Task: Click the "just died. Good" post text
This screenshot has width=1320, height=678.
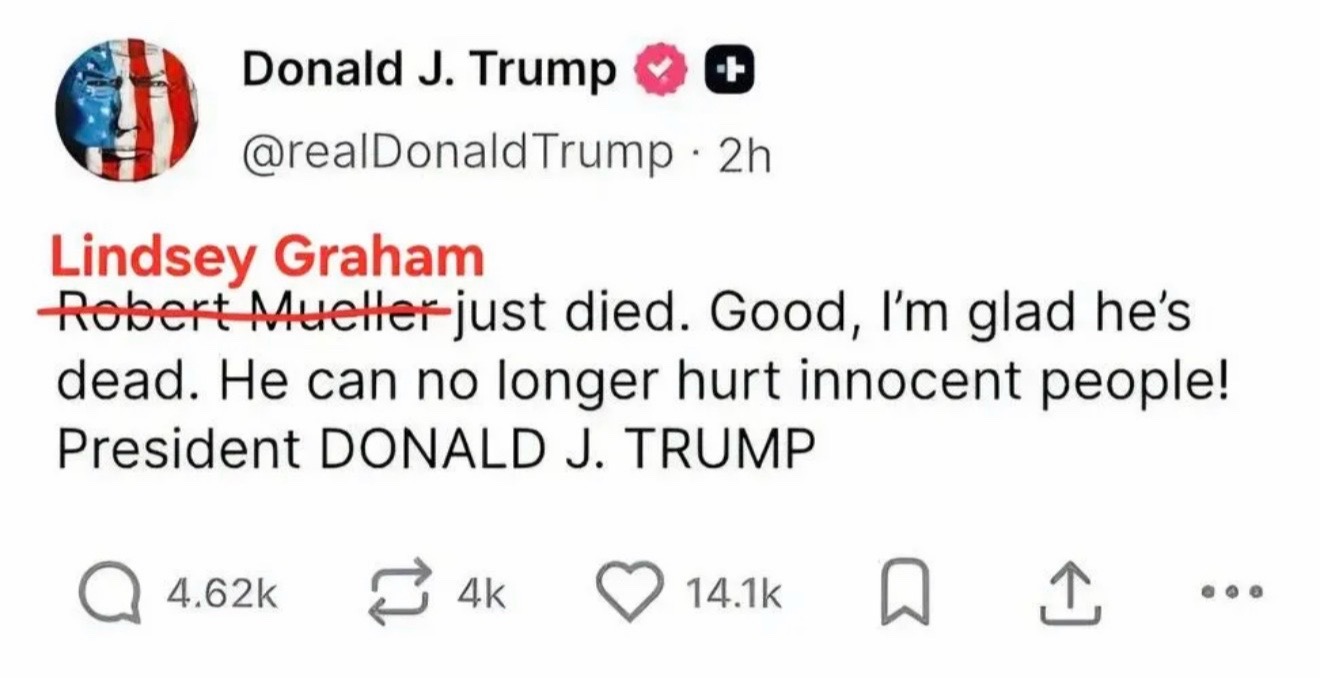Action: click(617, 315)
